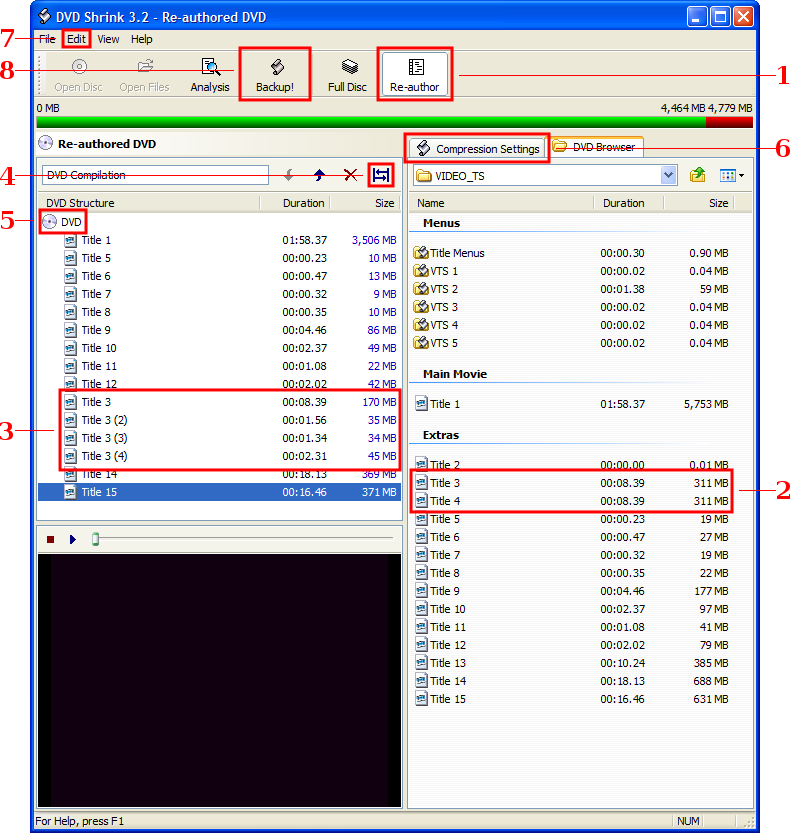Click the video preview area

coord(219,680)
